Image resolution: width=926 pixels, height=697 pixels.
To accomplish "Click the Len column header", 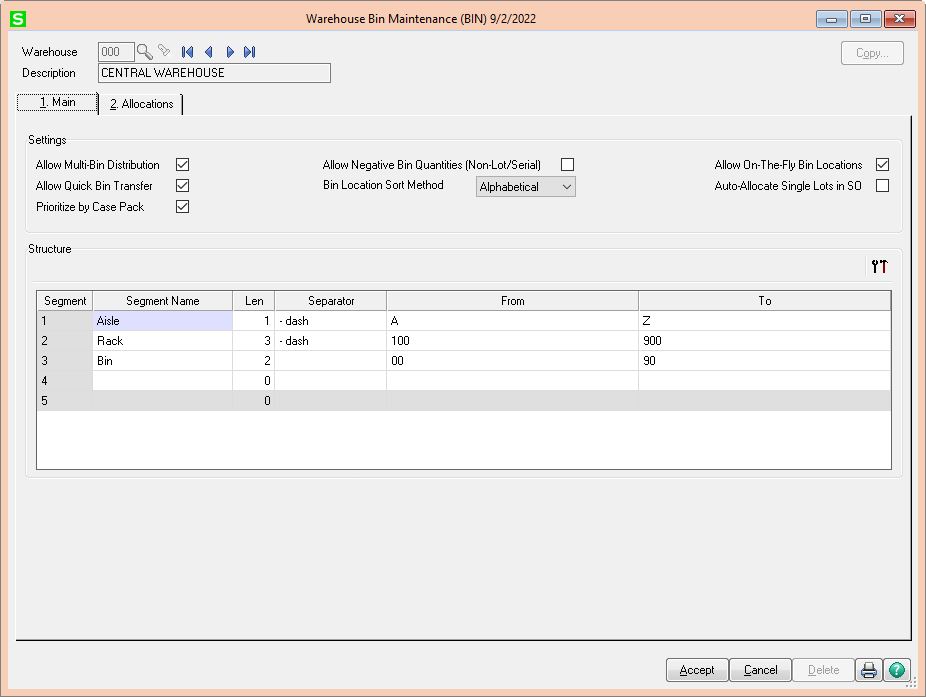I will click(x=254, y=301).
